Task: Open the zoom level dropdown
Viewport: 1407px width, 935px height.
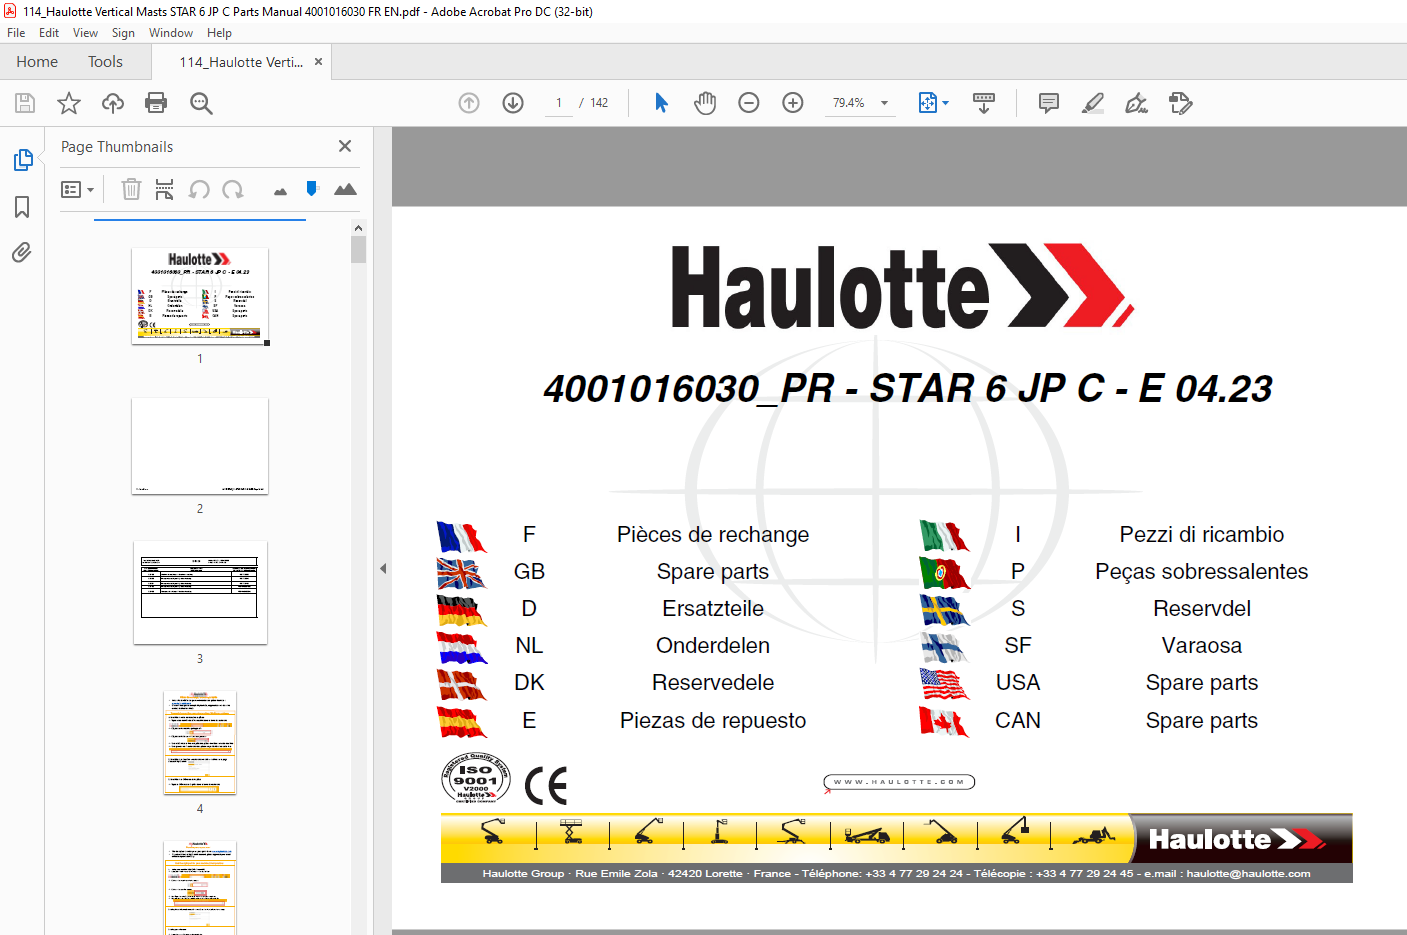Action: coord(884,103)
